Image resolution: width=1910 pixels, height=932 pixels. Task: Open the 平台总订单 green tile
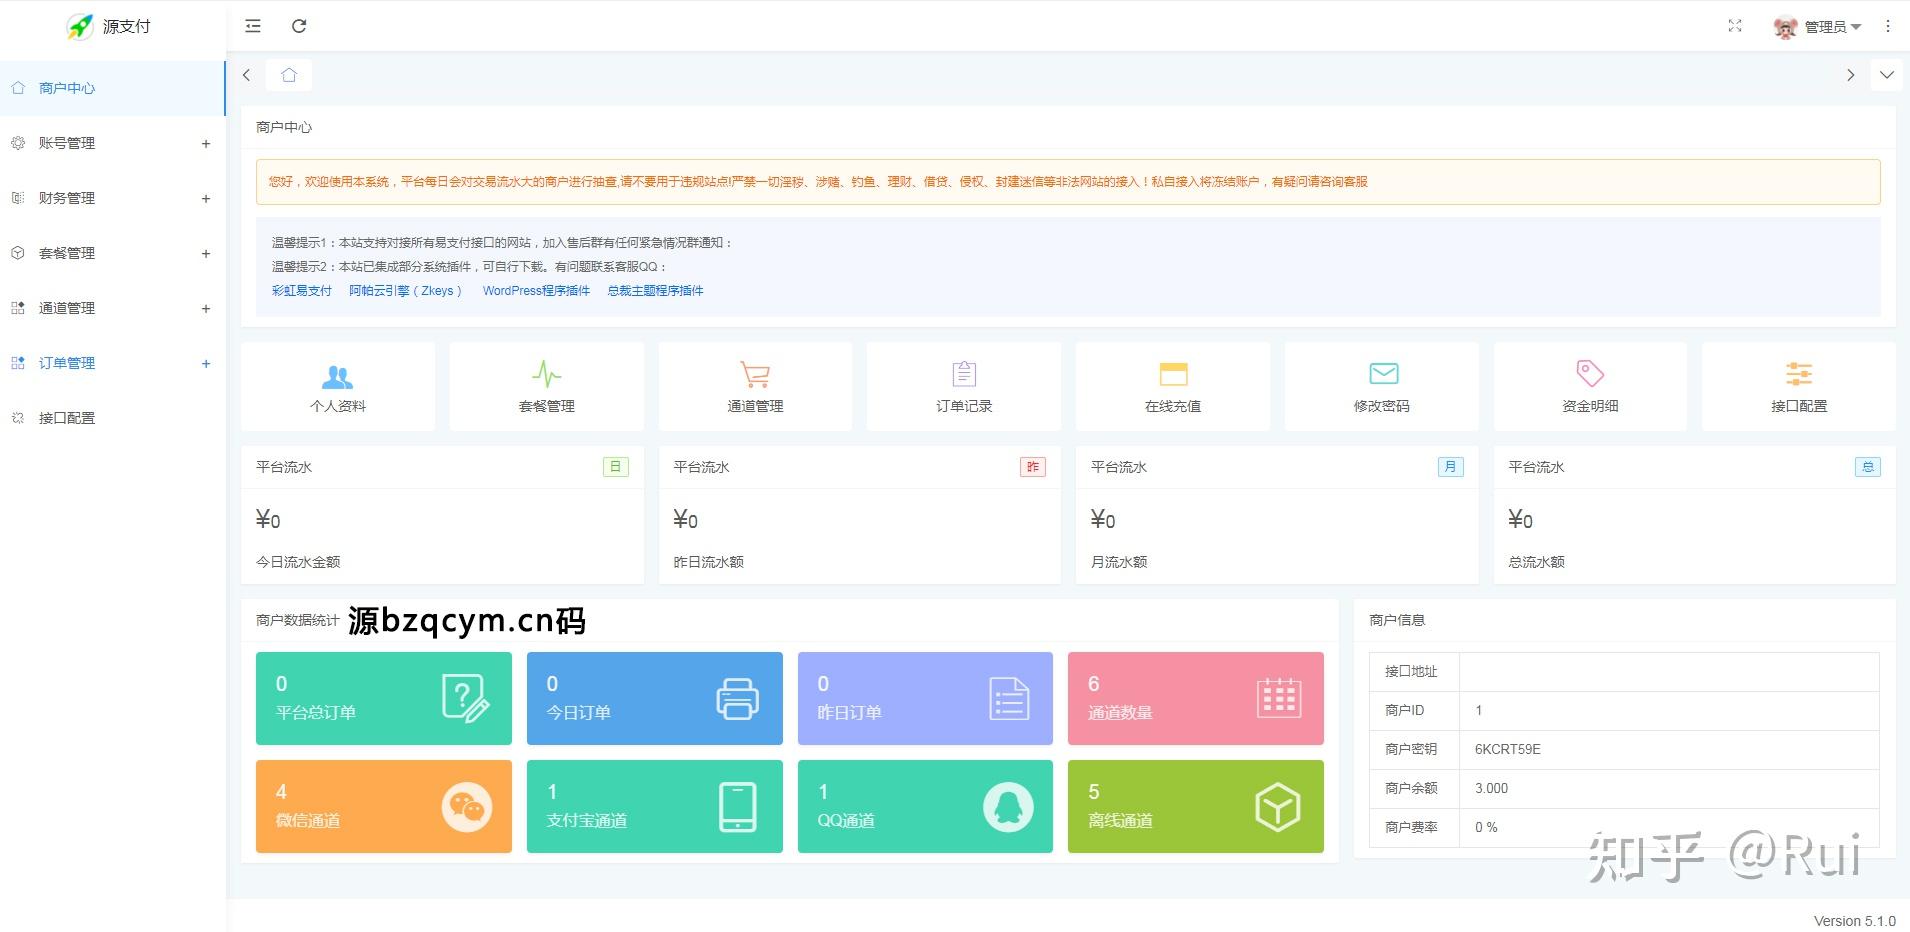click(x=384, y=698)
